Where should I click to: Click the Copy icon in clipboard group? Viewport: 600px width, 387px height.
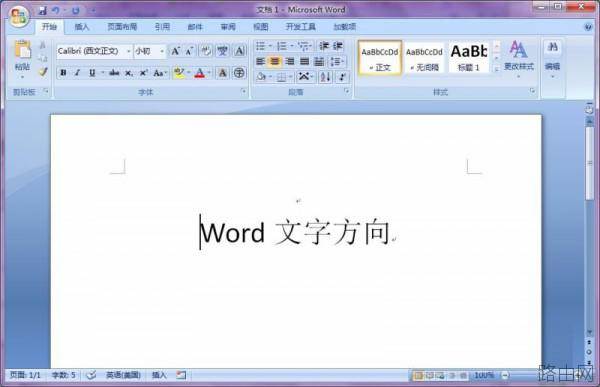[x=42, y=58]
